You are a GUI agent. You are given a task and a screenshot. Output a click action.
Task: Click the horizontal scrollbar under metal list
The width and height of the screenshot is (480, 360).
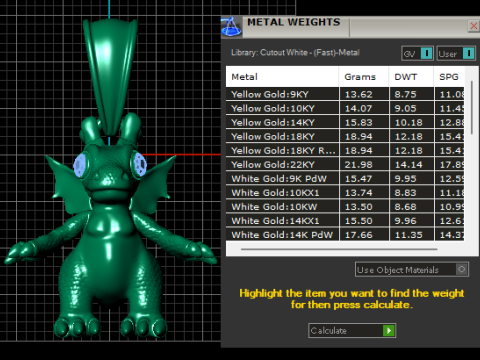(x=339, y=249)
